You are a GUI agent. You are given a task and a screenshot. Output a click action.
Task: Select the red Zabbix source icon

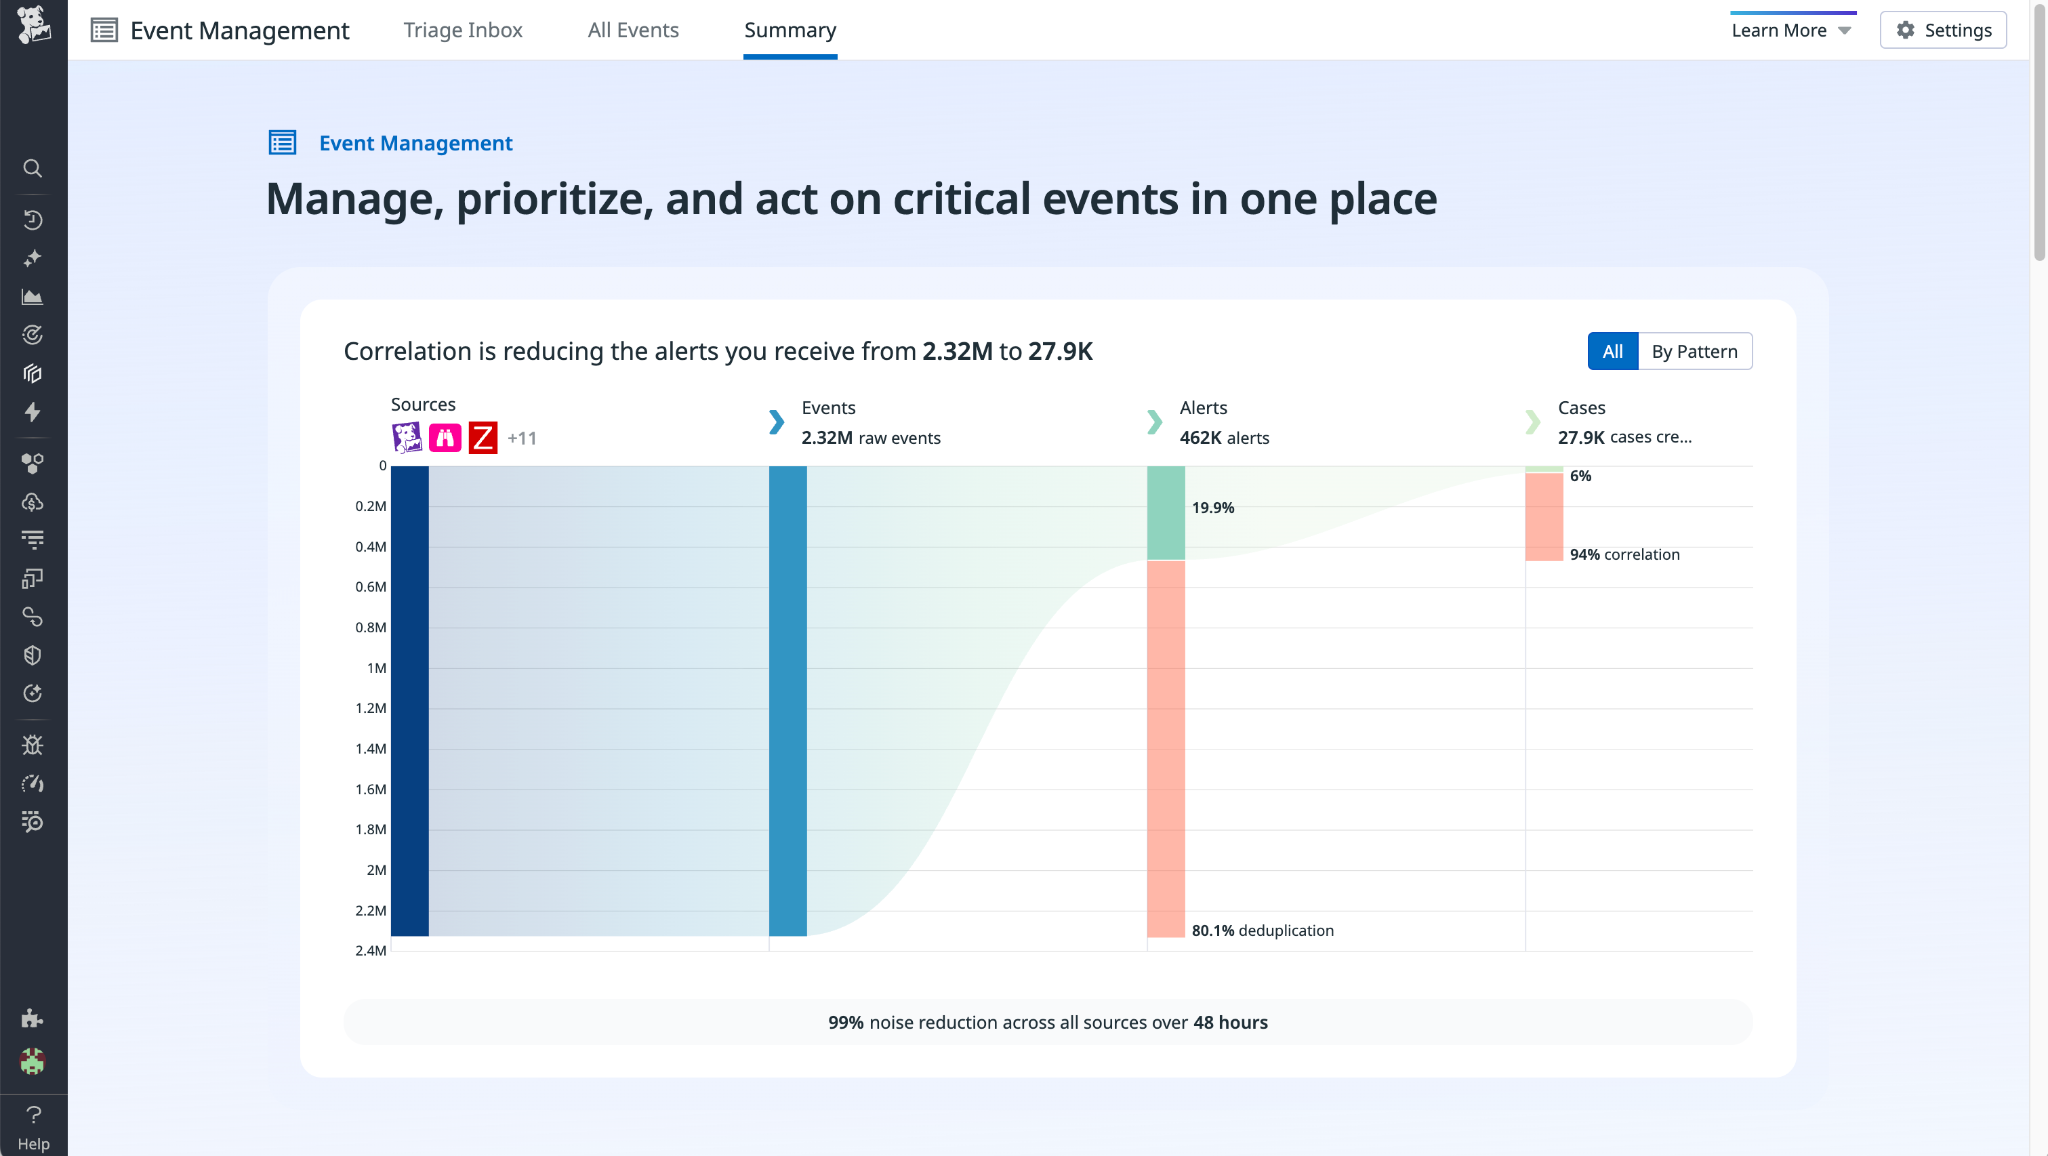click(x=483, y=437)
